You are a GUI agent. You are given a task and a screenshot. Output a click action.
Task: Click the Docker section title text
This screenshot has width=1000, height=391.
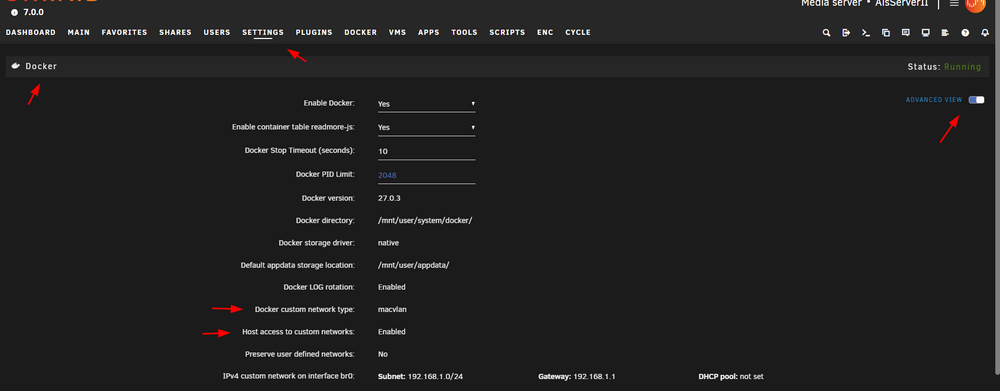pos(41,66)
